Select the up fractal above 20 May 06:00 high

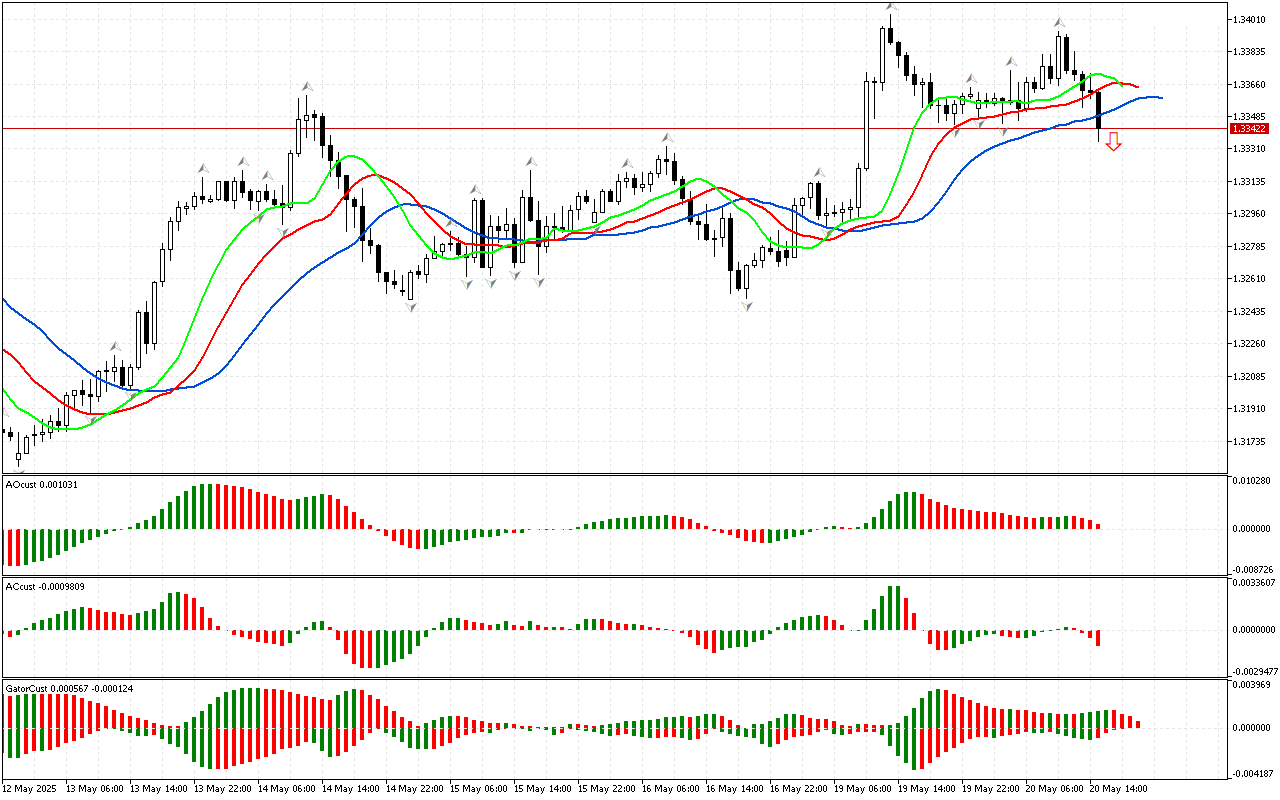pos(1059,22)
